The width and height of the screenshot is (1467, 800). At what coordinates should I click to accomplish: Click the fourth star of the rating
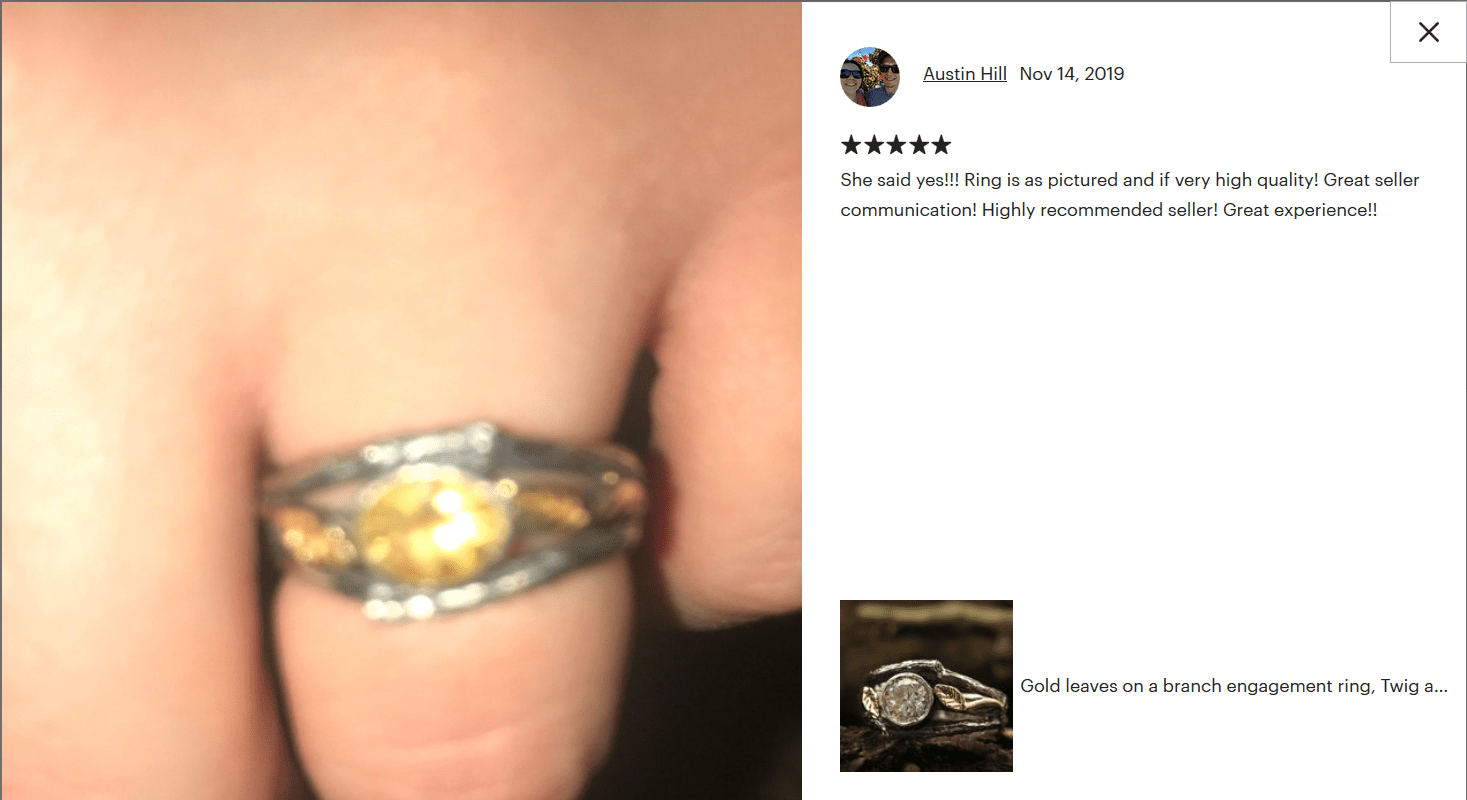pyautogui.click(x=919, y=145)
